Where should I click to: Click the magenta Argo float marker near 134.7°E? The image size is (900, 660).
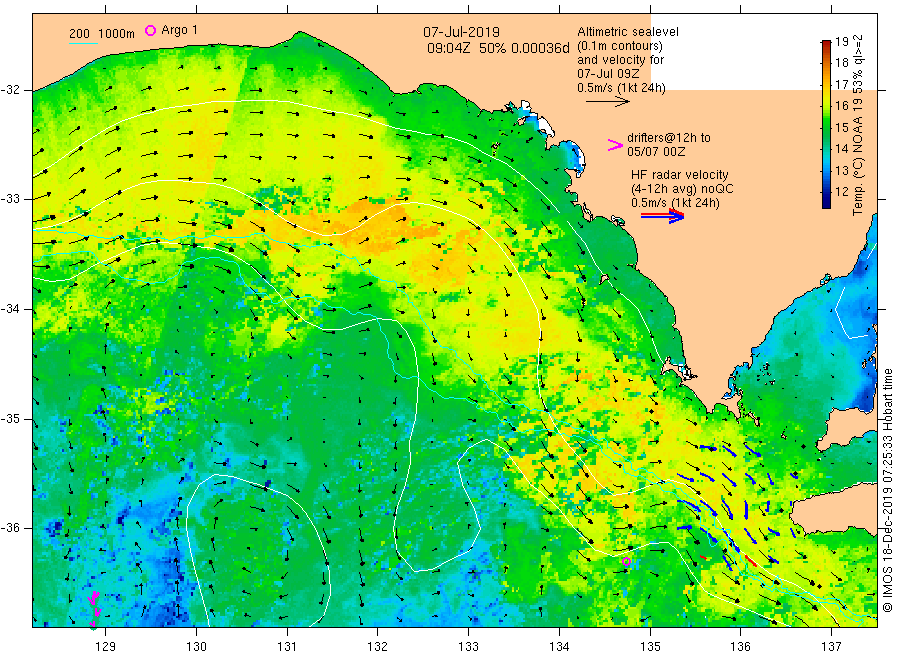pos(626,561)
